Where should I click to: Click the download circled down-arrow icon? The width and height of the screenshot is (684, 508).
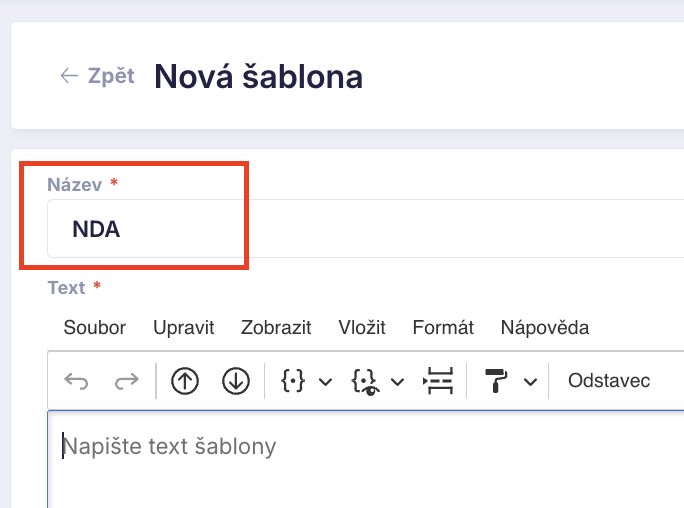pyautogui.click(x=236, y=381)
